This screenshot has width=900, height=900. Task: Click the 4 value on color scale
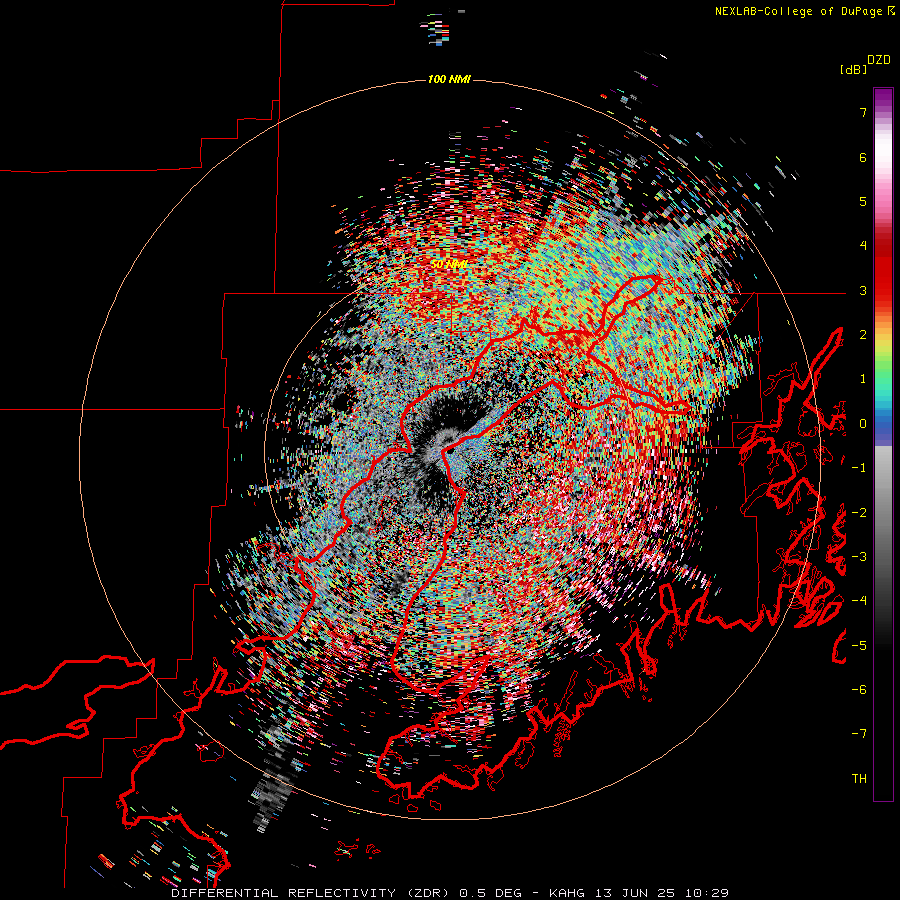coord(863,246)
